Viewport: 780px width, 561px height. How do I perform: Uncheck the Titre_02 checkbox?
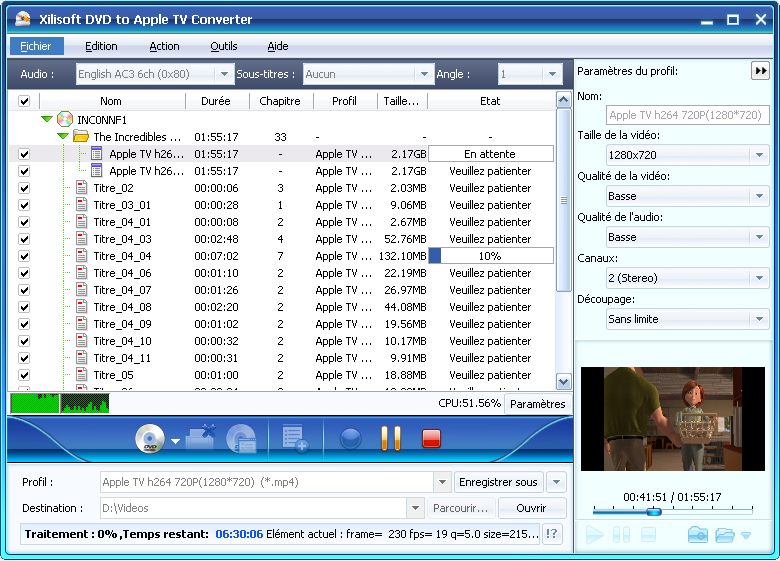click(x=24, y=188)
